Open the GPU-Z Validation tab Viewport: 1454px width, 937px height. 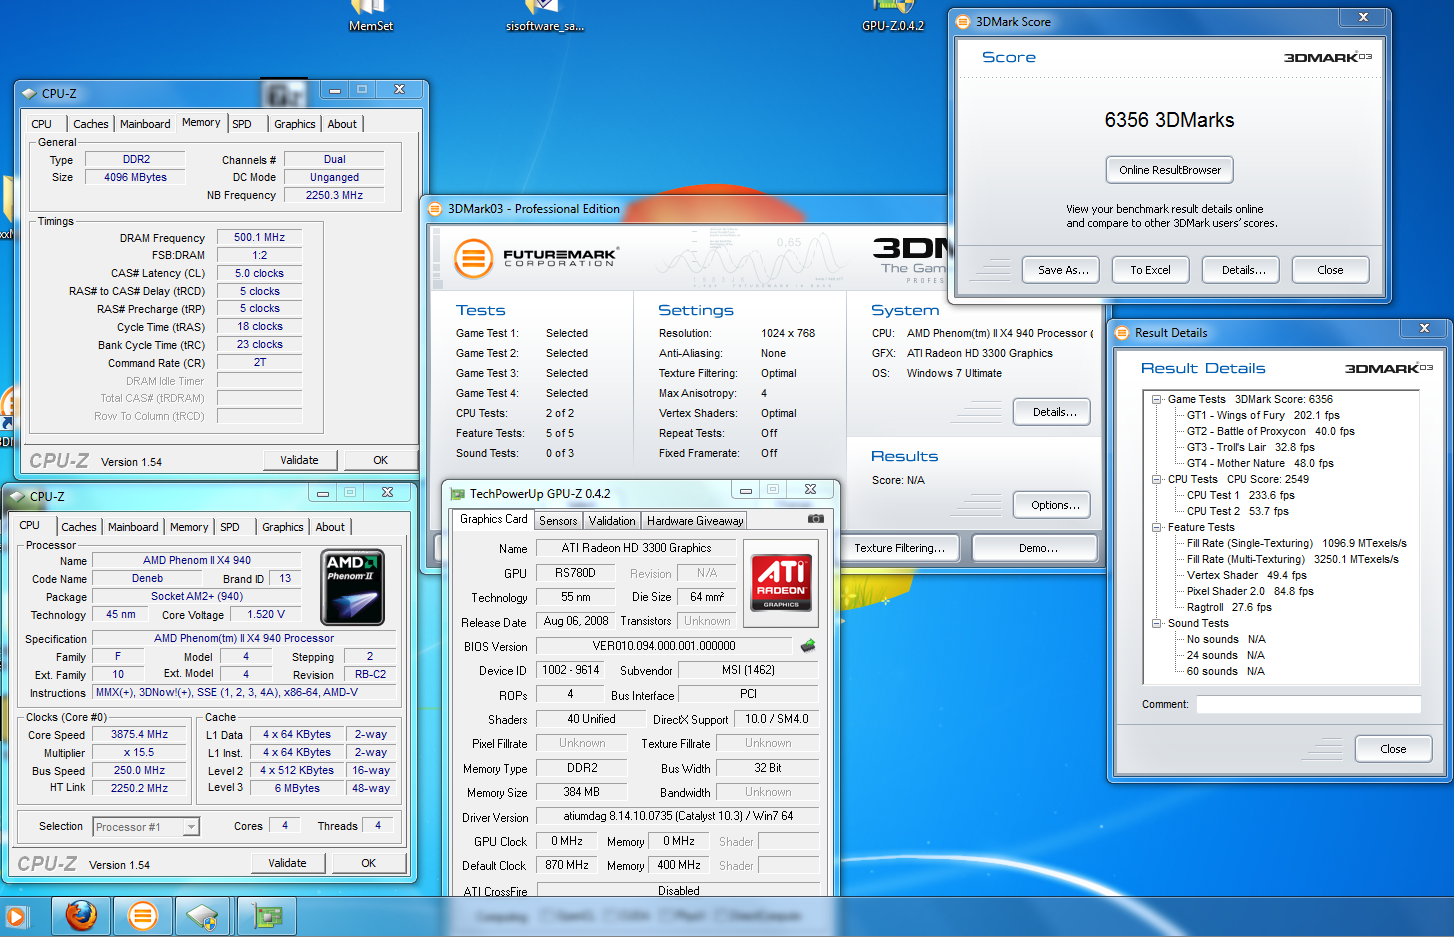pos(612,521)
